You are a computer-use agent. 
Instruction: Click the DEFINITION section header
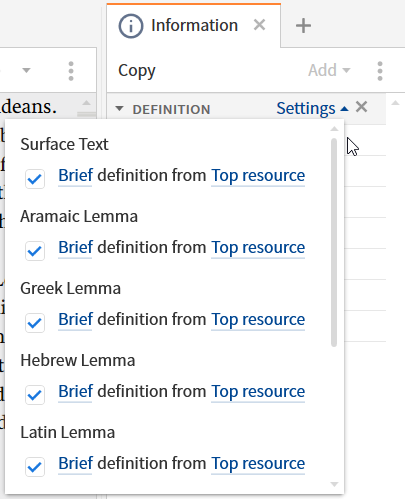pyautogui.click(x=171, y=109)
